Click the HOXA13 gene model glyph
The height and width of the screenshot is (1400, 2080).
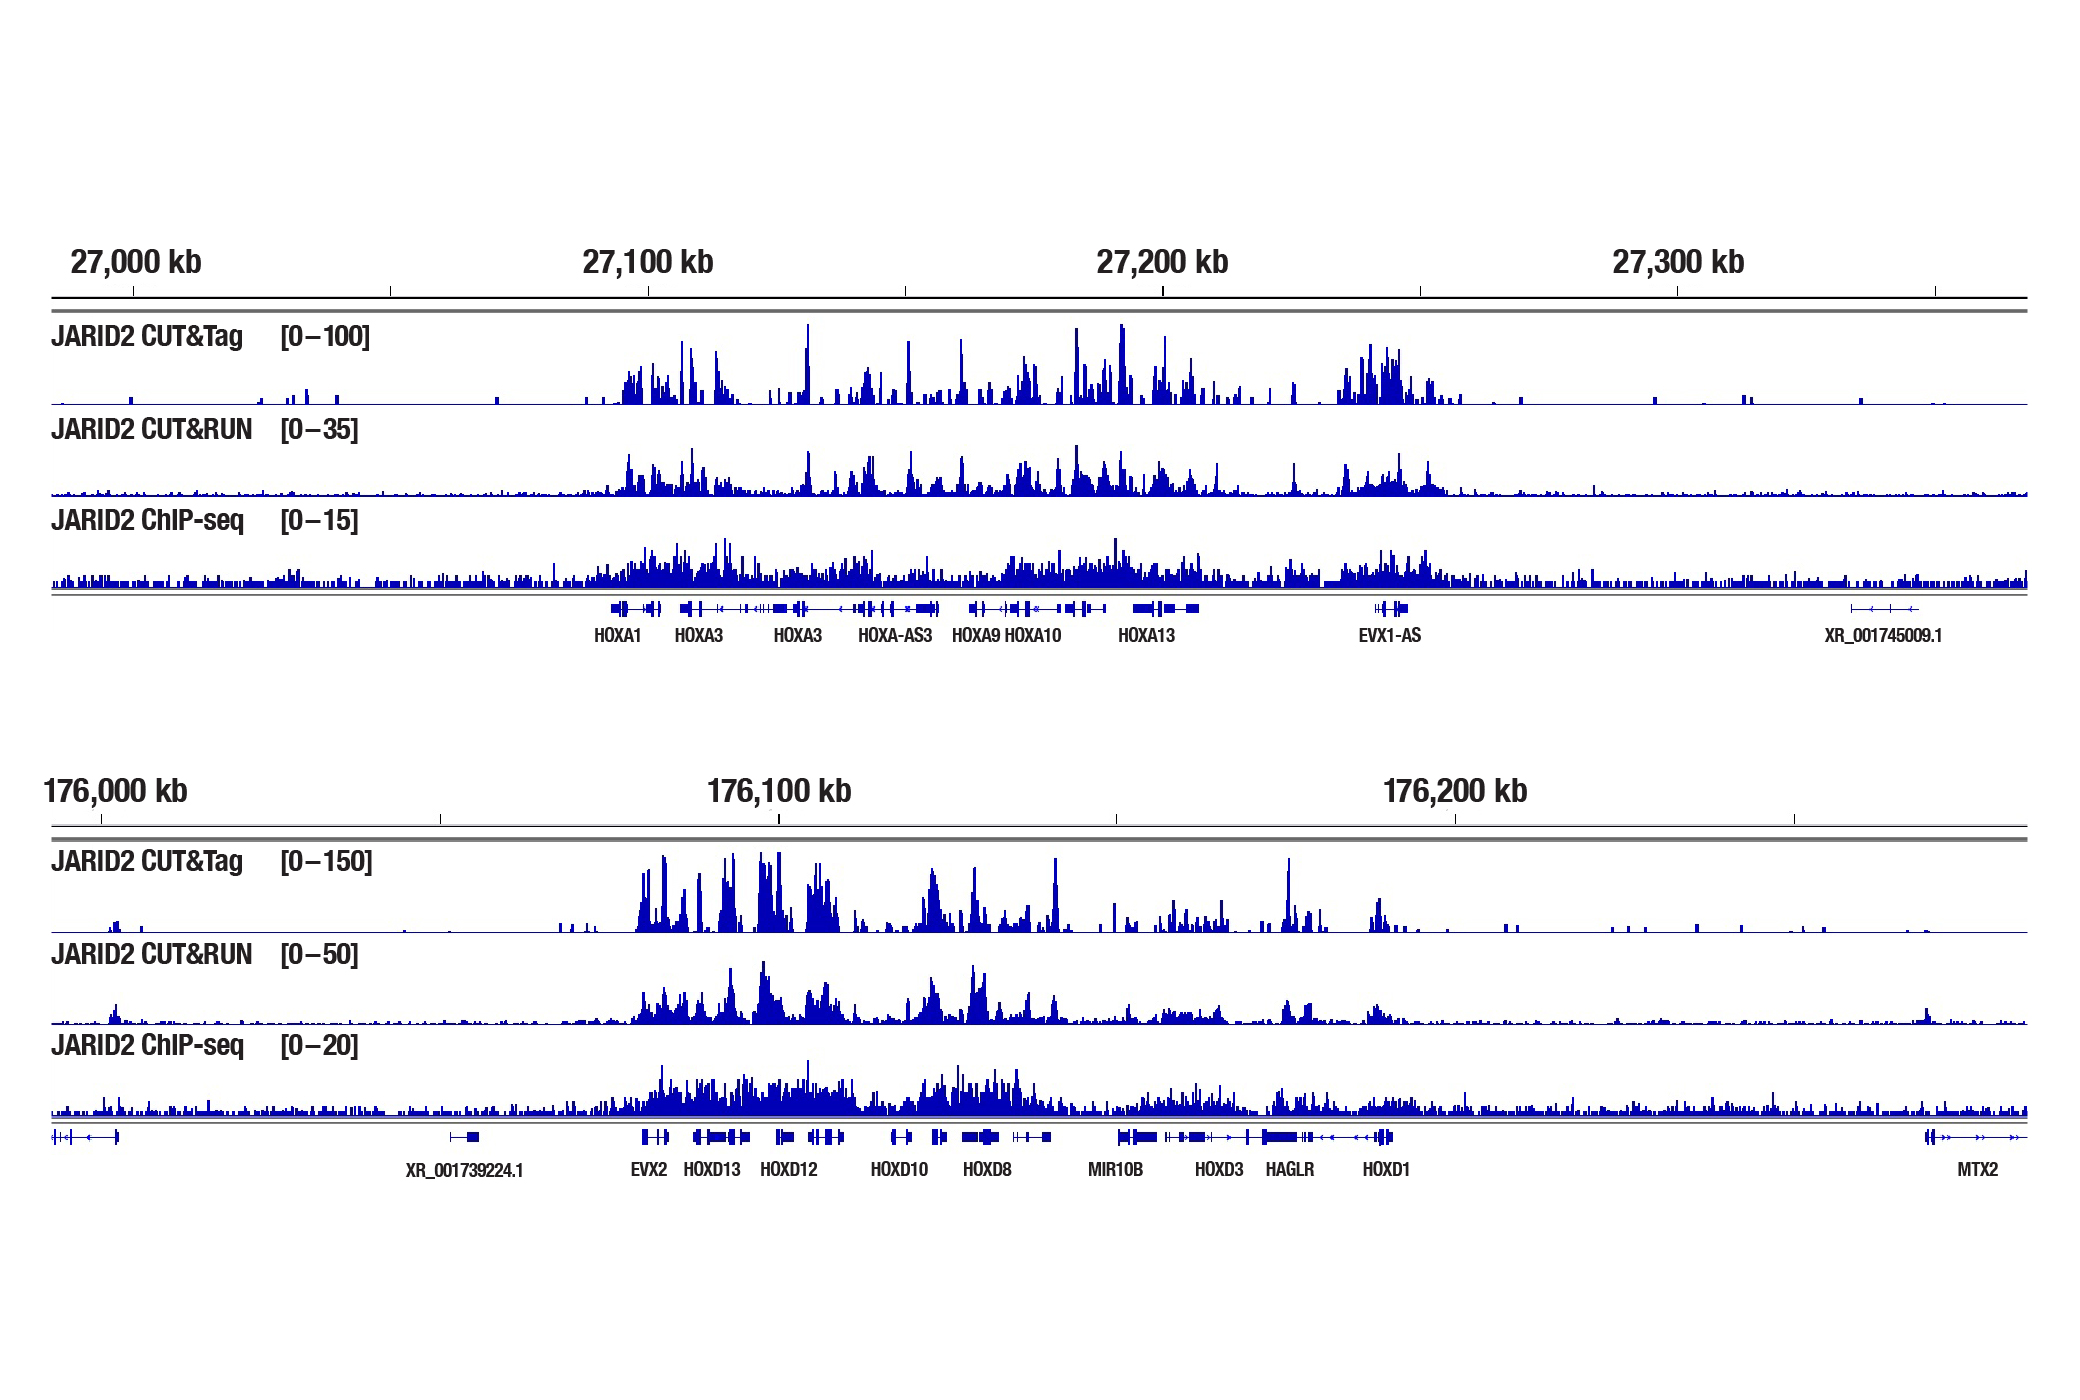tap(1166, 608)
